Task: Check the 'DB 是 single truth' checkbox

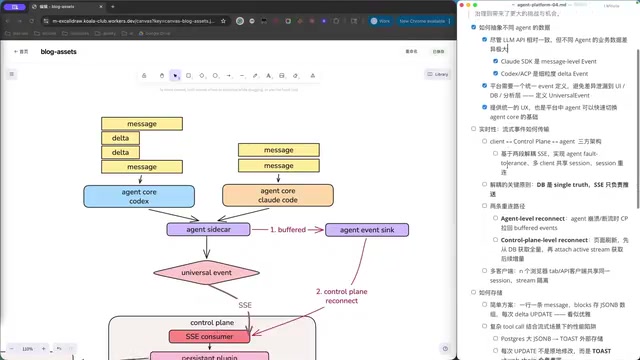Action: coord(484,184)
